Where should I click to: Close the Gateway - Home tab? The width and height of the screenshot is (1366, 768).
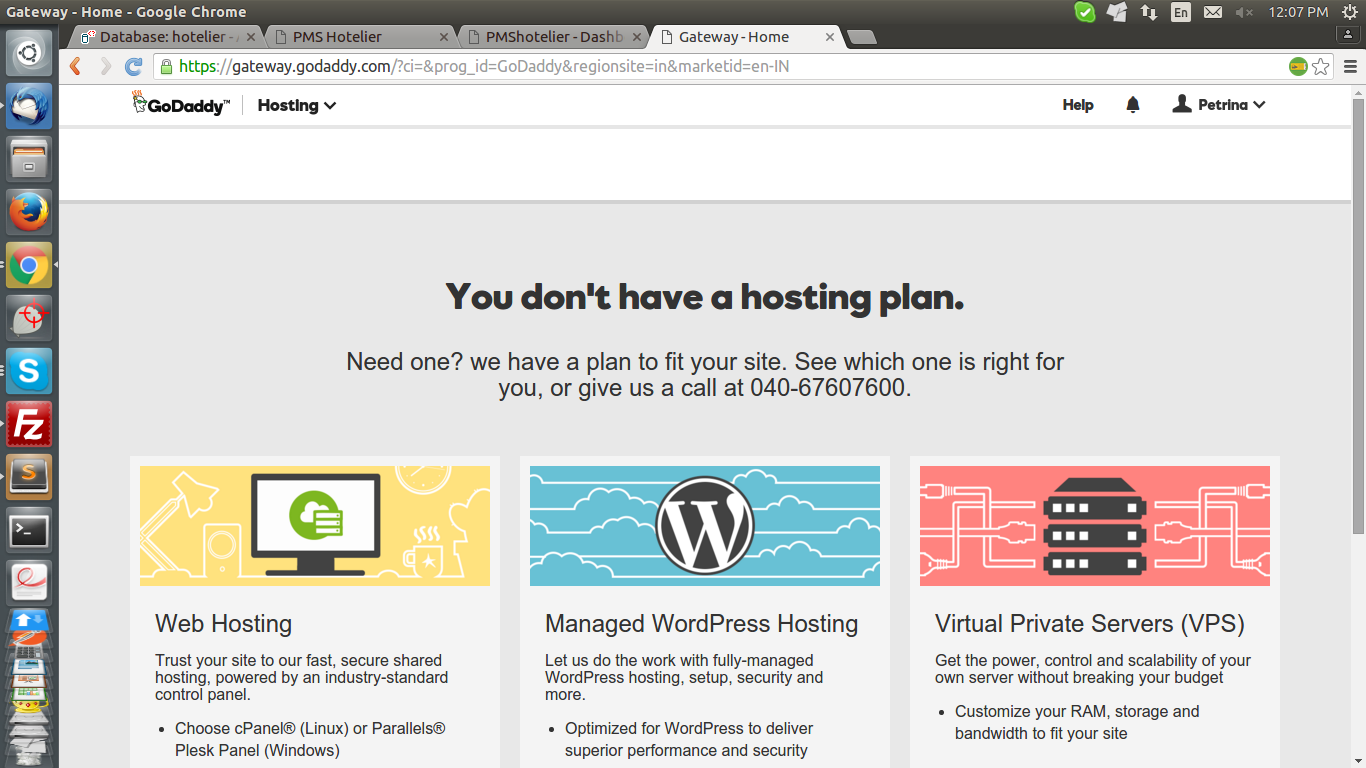click(x=829, y=37)
